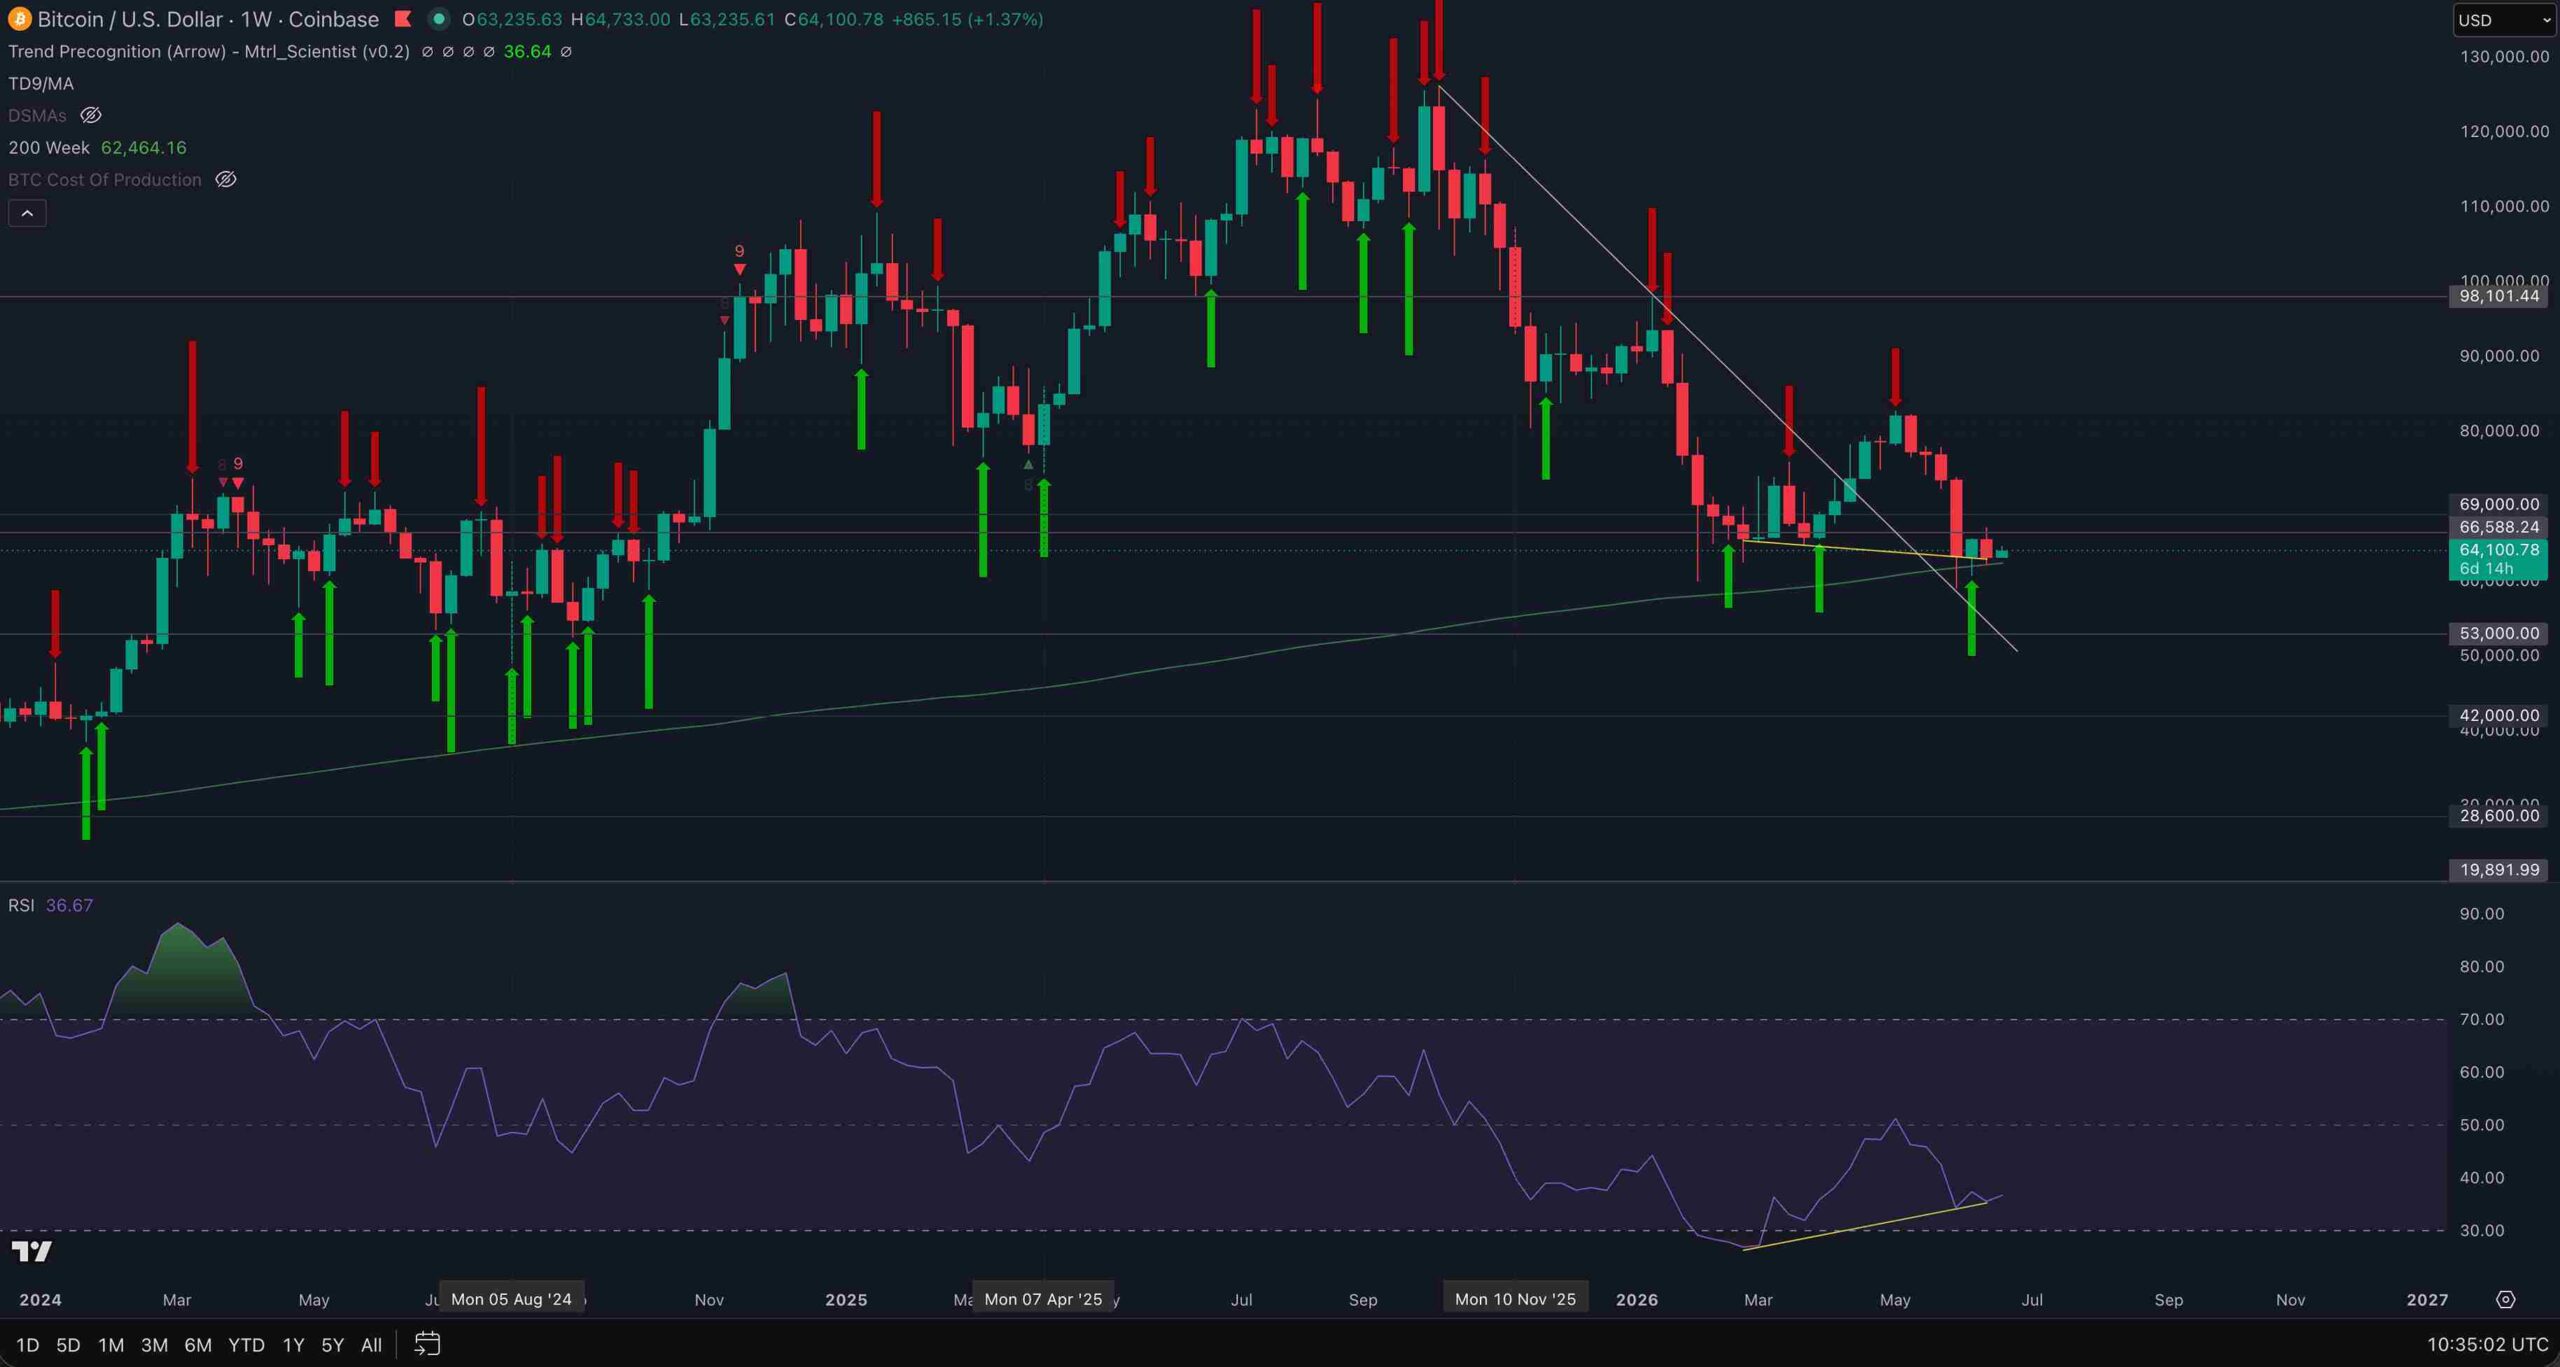The height and width of the screenshot is (1367, 2560).
Task: Select the RSI indicator legend
Action: point(21,905)
